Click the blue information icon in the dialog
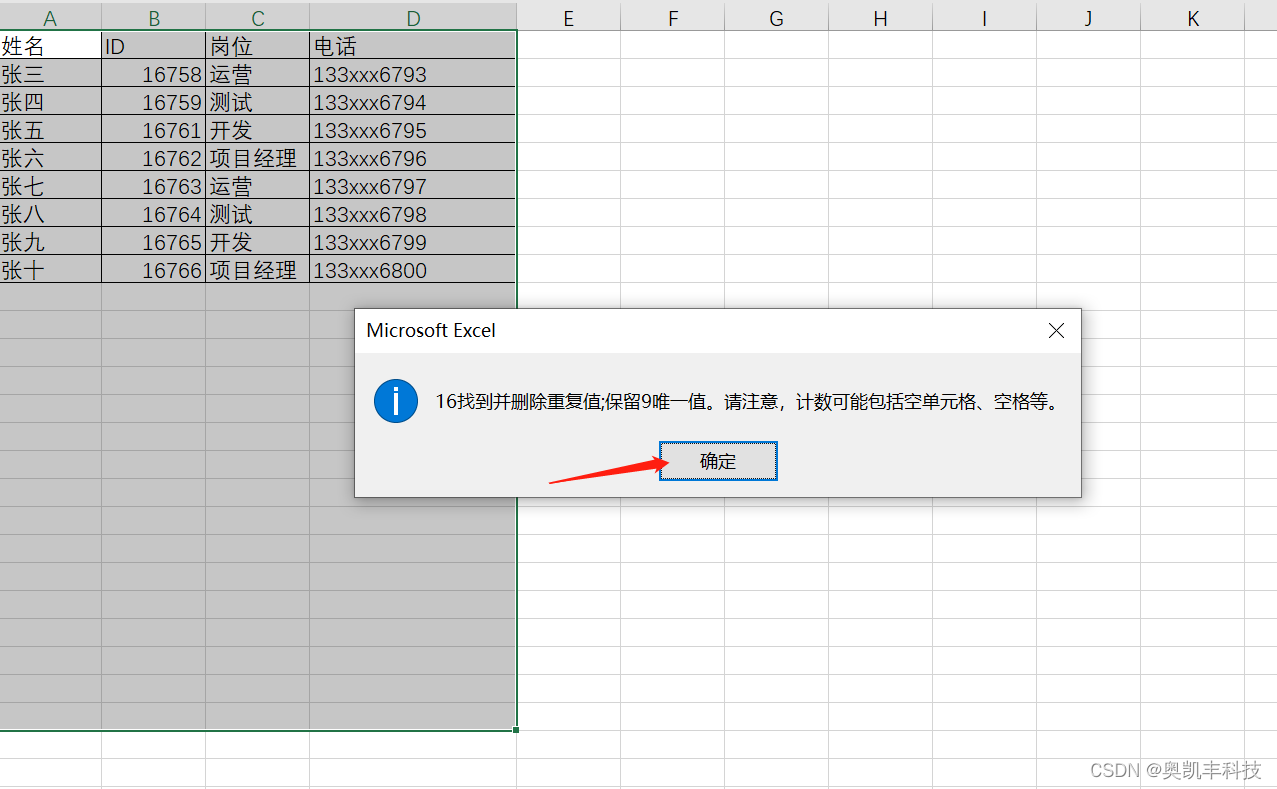 [x=396, y=401]
